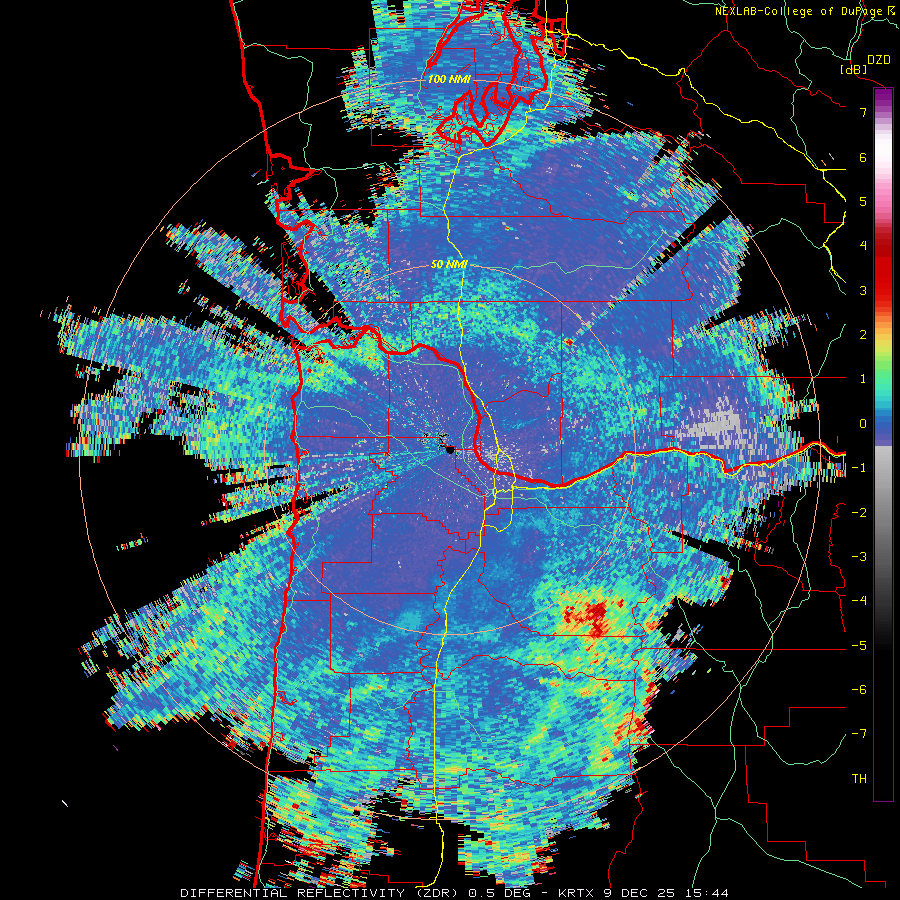Image resolution: width=900 pixels, height=900 pixels.
Task: Click the "-1" value on the color scale
Action: pyautogui.click(x=859, y=468)
